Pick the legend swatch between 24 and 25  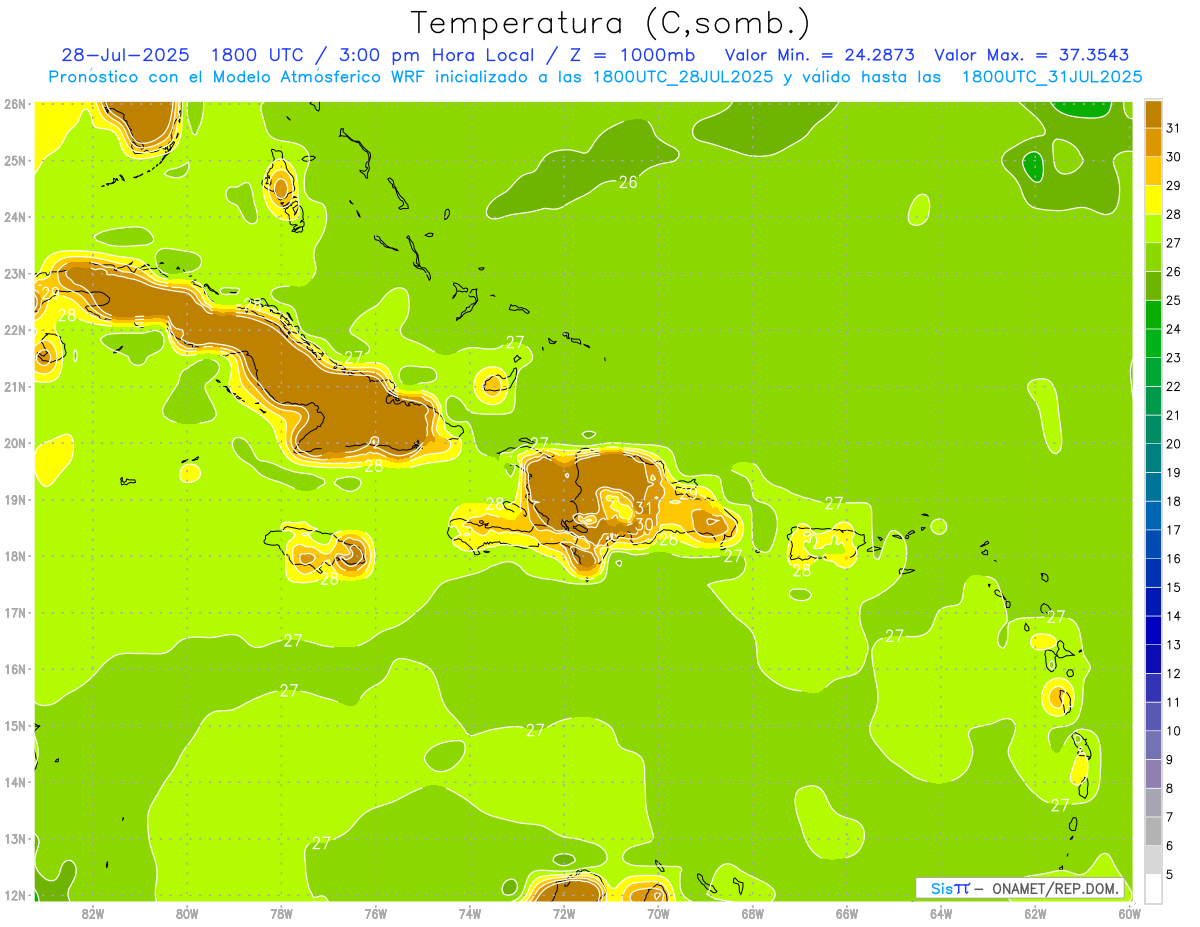1153,315
